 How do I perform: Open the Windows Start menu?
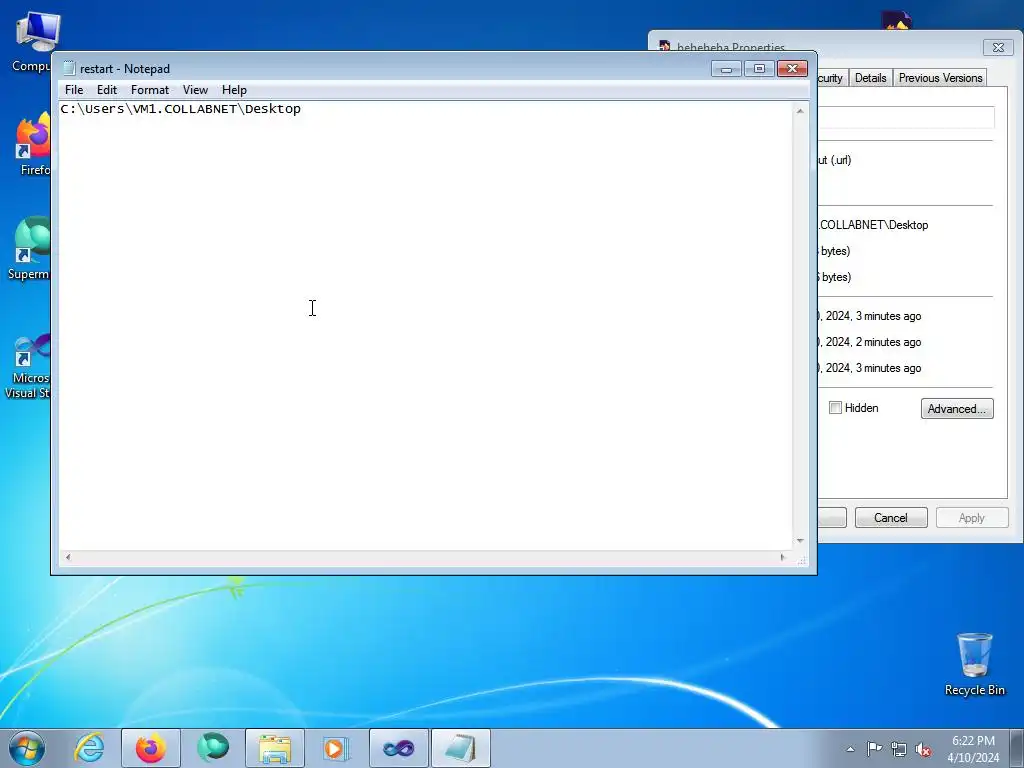pyautogui.click(x=27, y=748)
